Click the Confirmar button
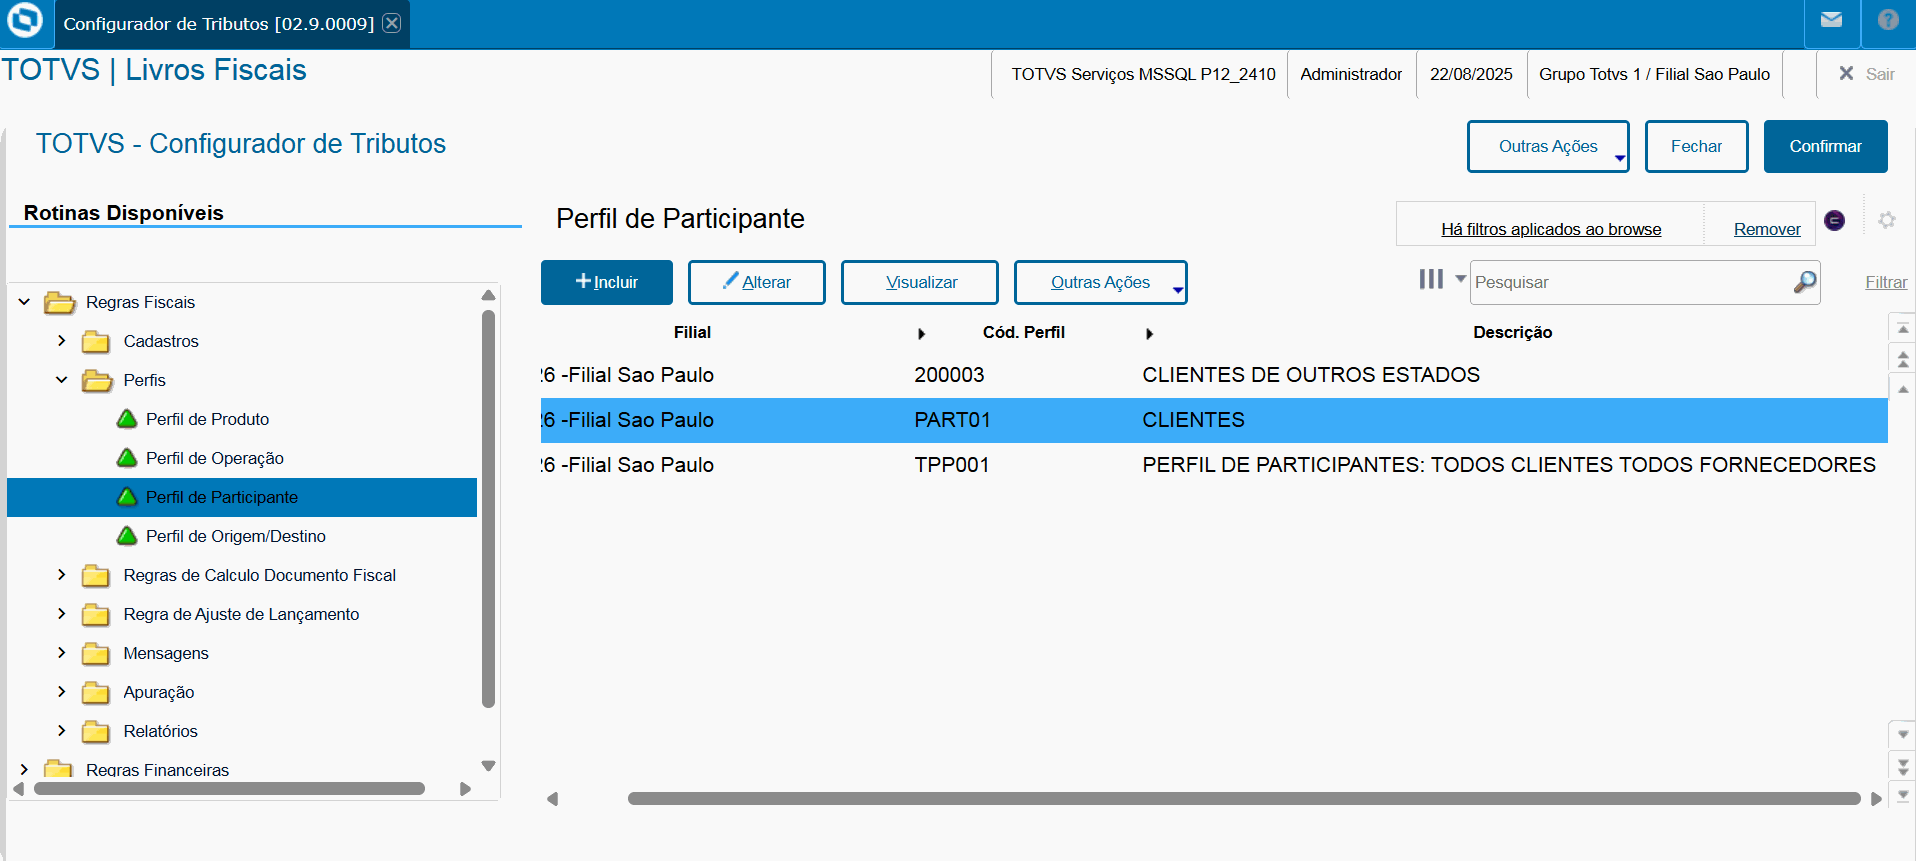This screenshot has height=861, width=1916. 1826,146
